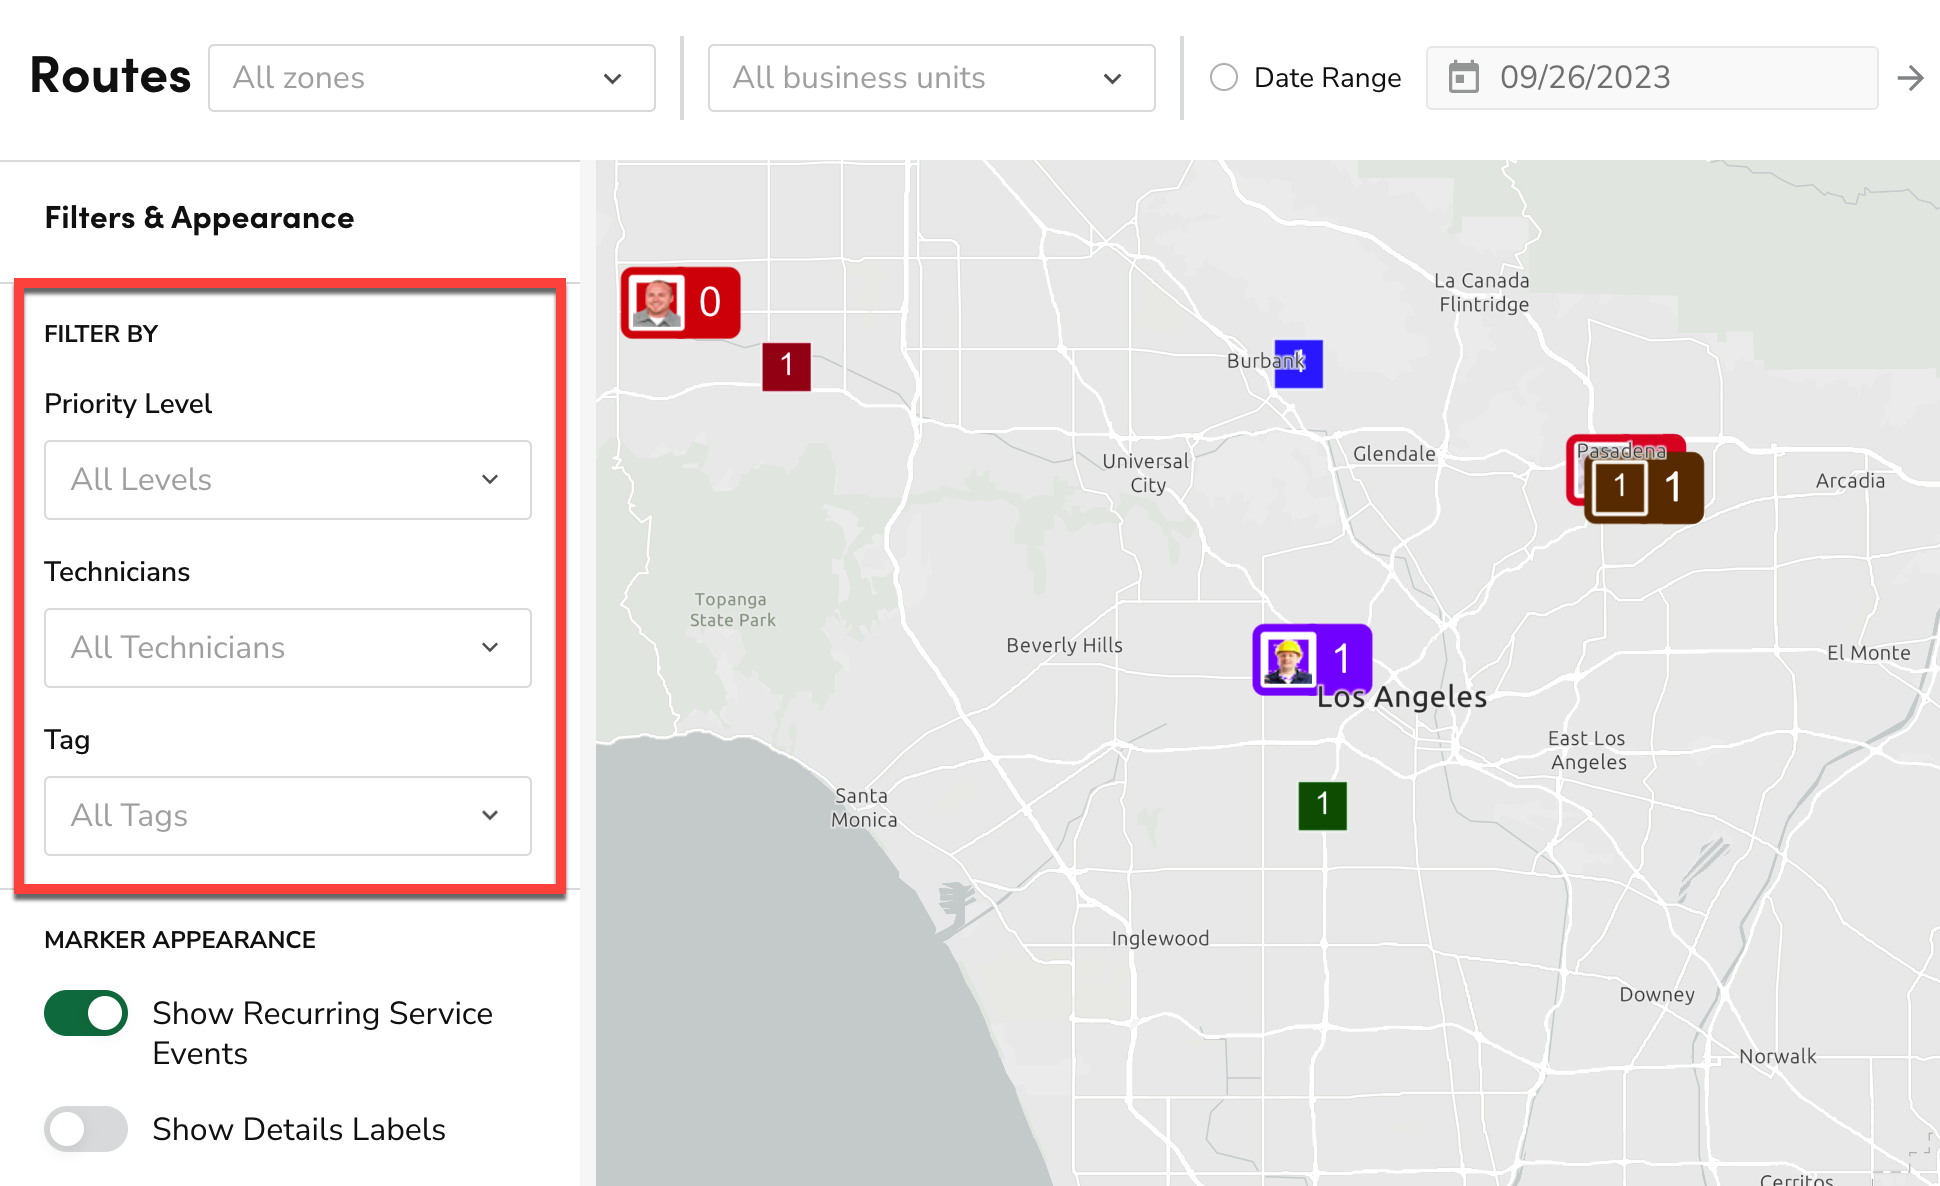Click the next date arrow

click(x=1910, y=78)
